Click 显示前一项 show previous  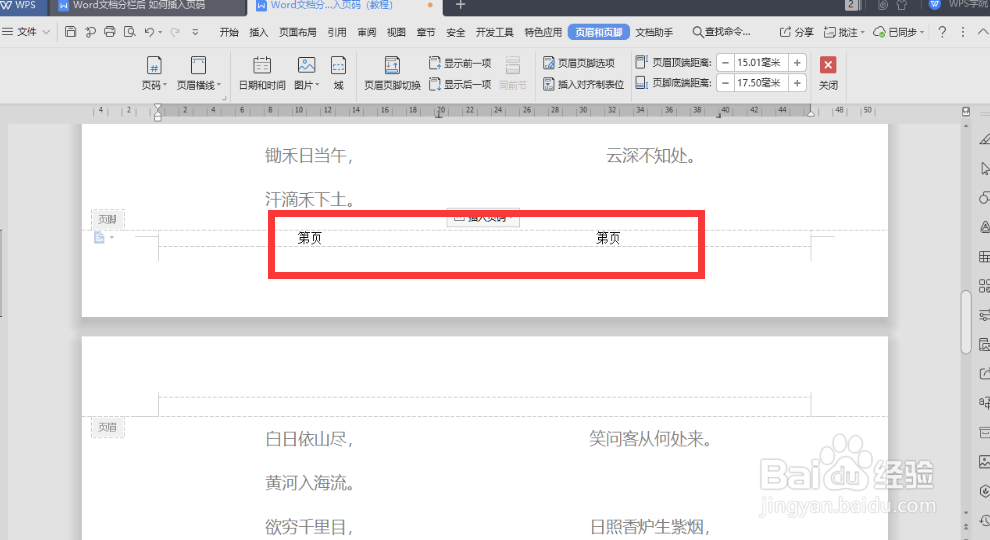coord(460,63)
